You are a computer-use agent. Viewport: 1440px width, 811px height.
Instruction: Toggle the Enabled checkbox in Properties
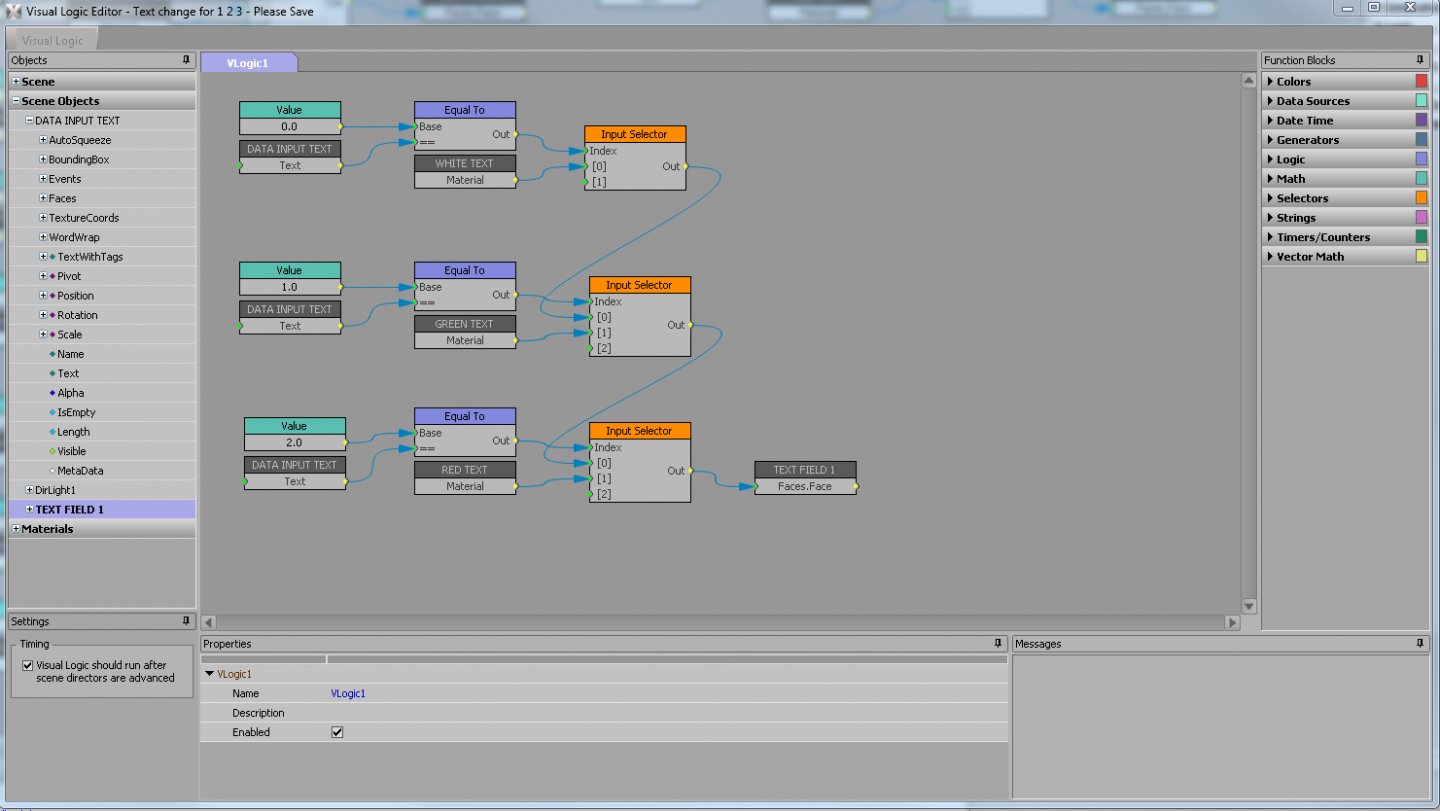click(337, 732)
